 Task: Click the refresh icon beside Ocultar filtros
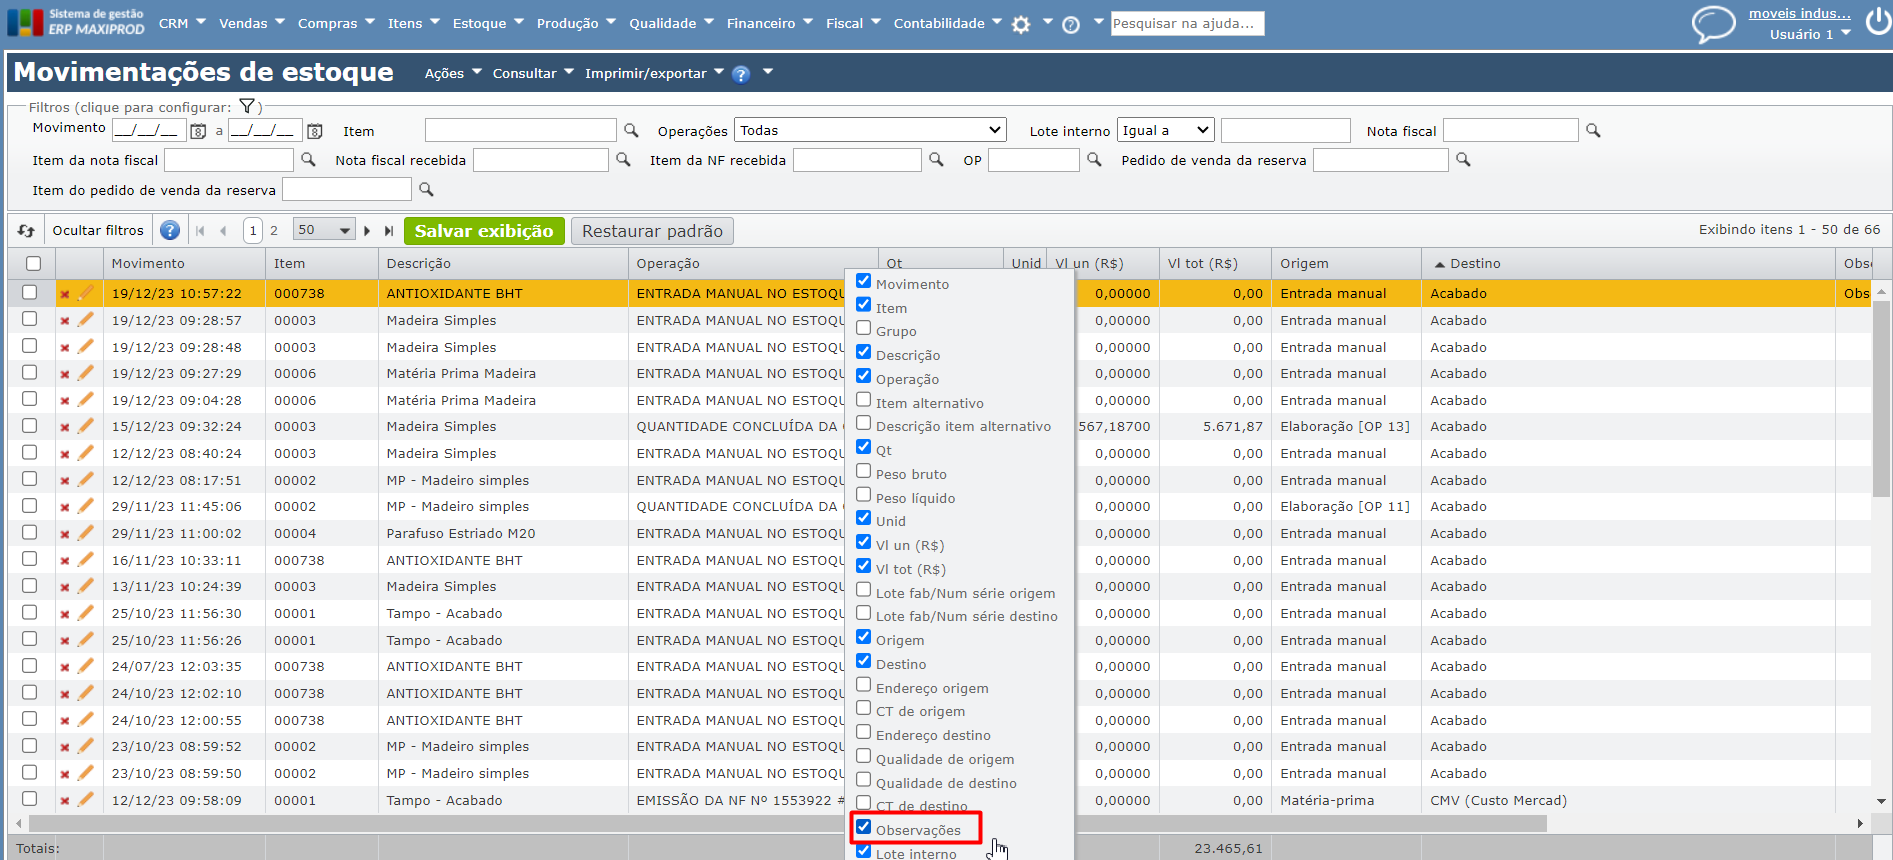[x=26, y=231]
